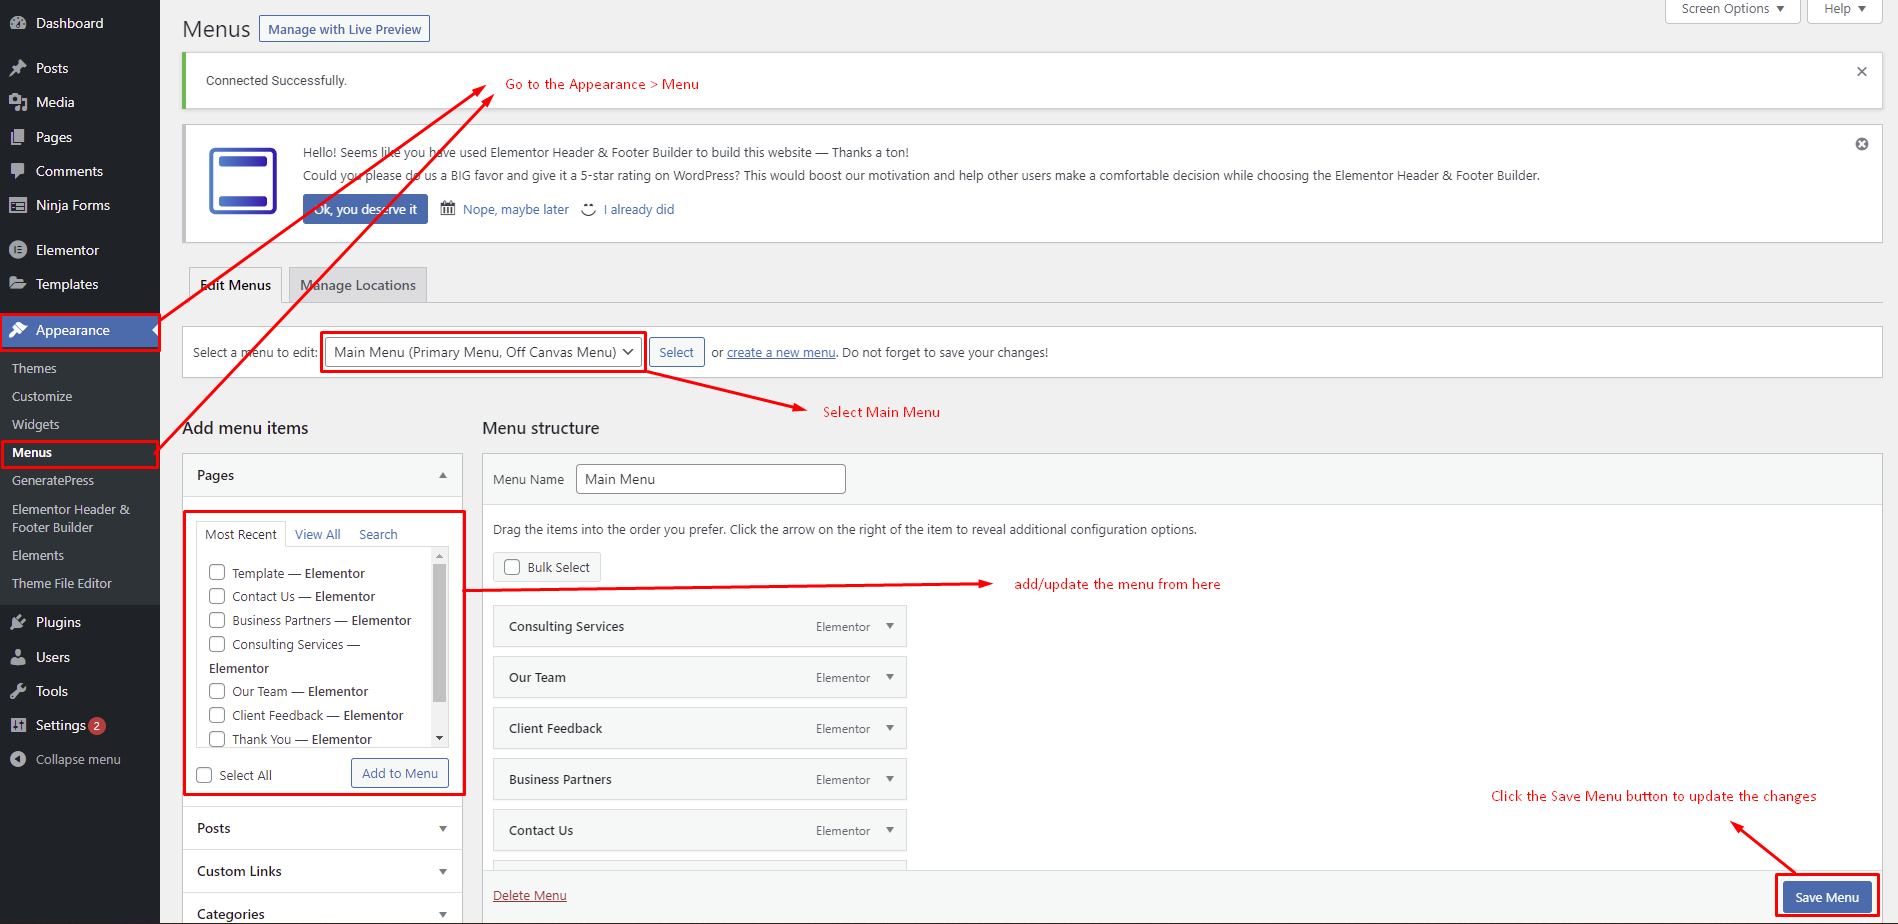
Task: Click the pages list scroll down arrow
Action: 439,738
